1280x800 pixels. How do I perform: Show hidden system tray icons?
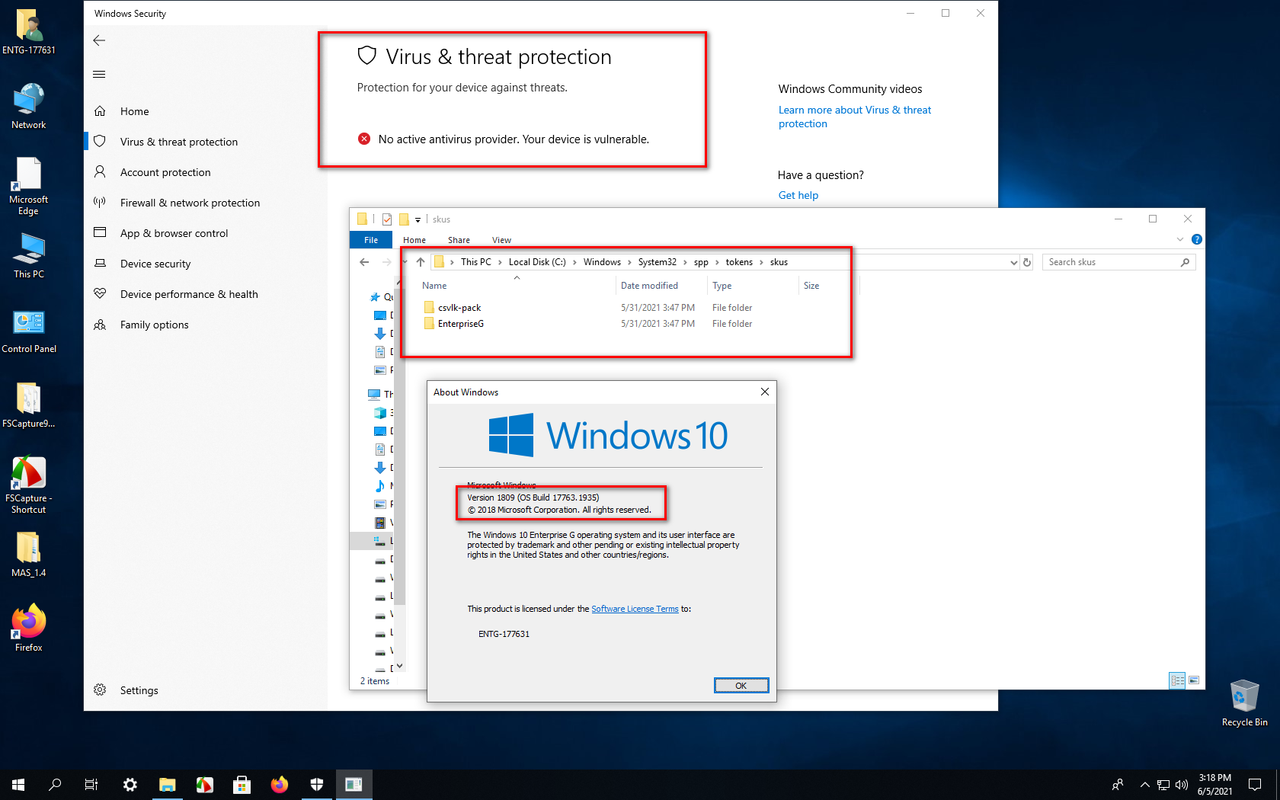(x=1145, y=785)
